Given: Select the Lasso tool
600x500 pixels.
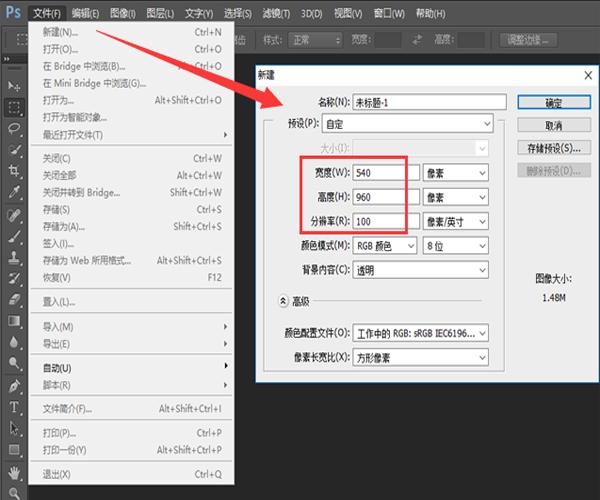Looking at the screenshot, I should (15, 129).
